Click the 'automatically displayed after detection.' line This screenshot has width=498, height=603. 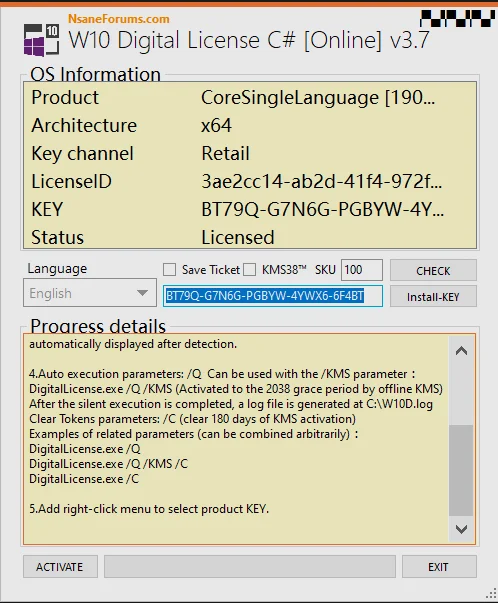click(x=133, y=344)
